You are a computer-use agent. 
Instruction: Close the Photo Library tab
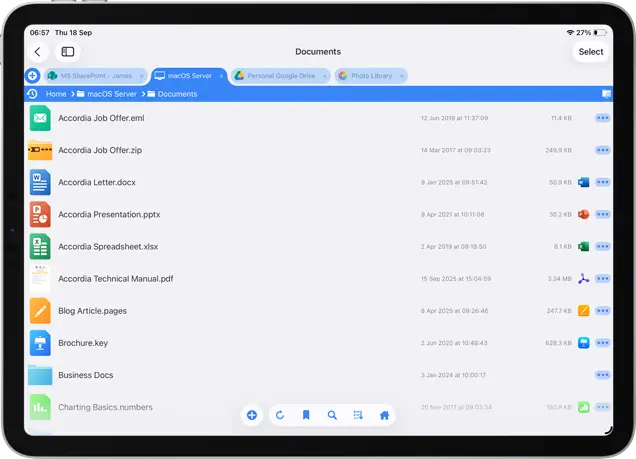pos(400,76)
